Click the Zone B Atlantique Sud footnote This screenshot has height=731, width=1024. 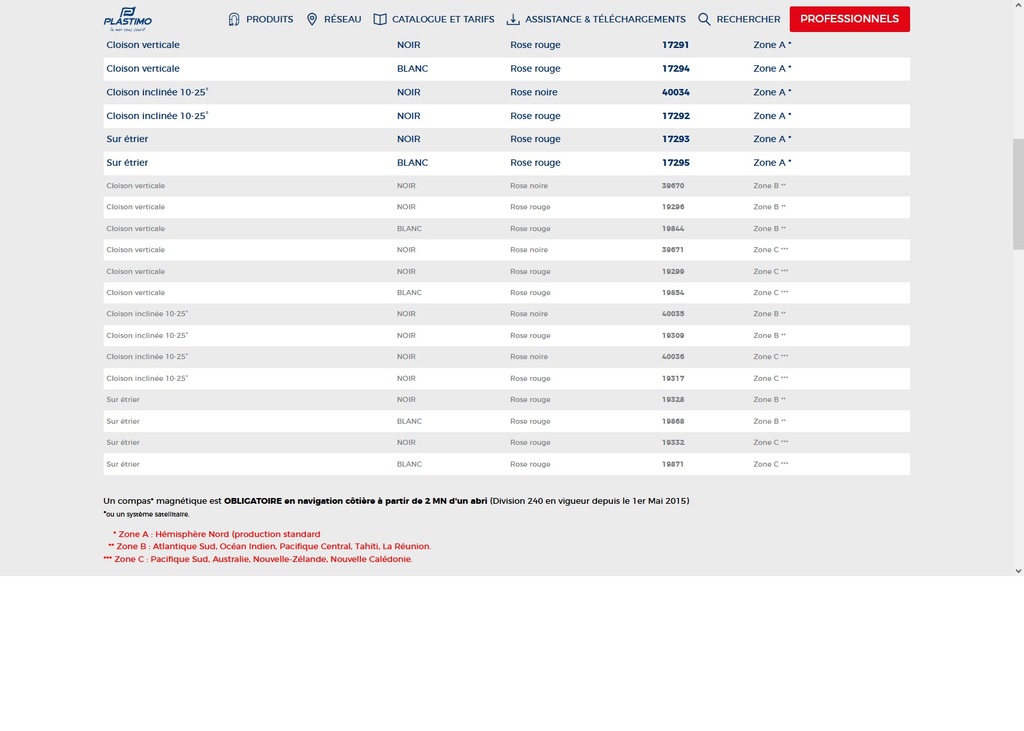tap(270, 546)
